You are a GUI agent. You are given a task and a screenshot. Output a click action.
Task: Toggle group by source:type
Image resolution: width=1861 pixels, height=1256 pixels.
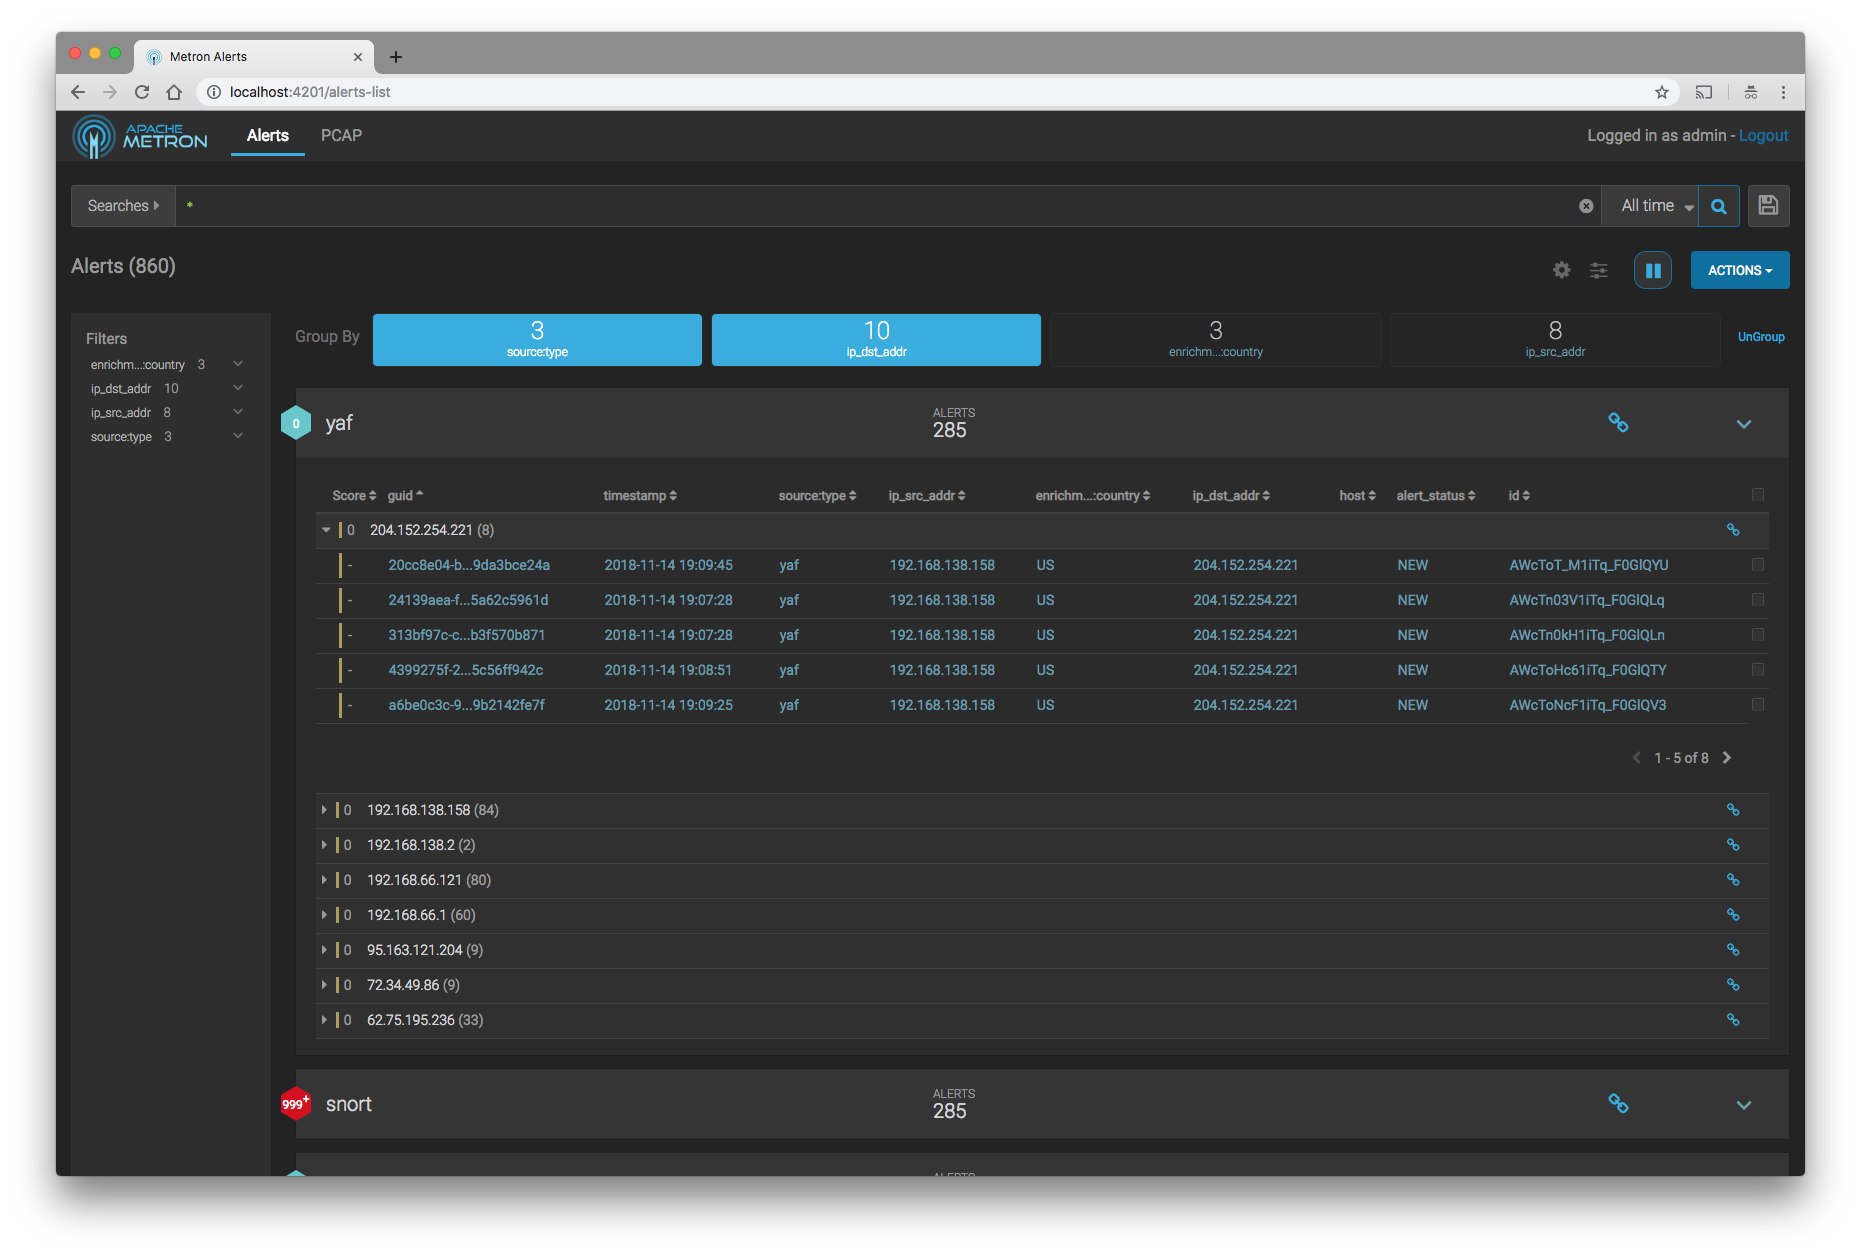[x=537, y=340]
